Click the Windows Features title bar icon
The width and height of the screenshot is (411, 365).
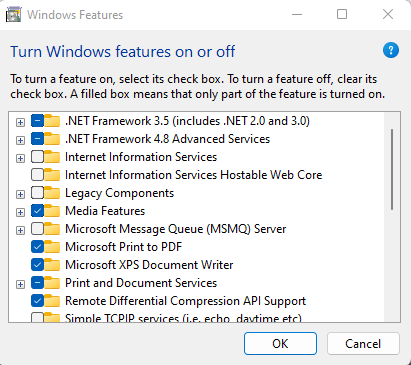pyautogui.click(x=14, y=15)
